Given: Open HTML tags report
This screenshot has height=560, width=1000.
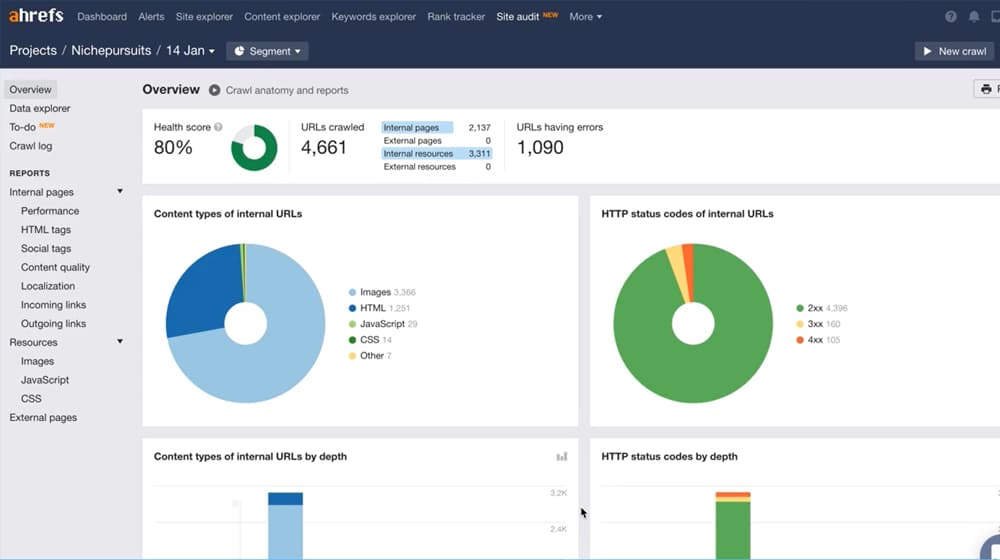Looking at the screenshot, I should (46, 230).
